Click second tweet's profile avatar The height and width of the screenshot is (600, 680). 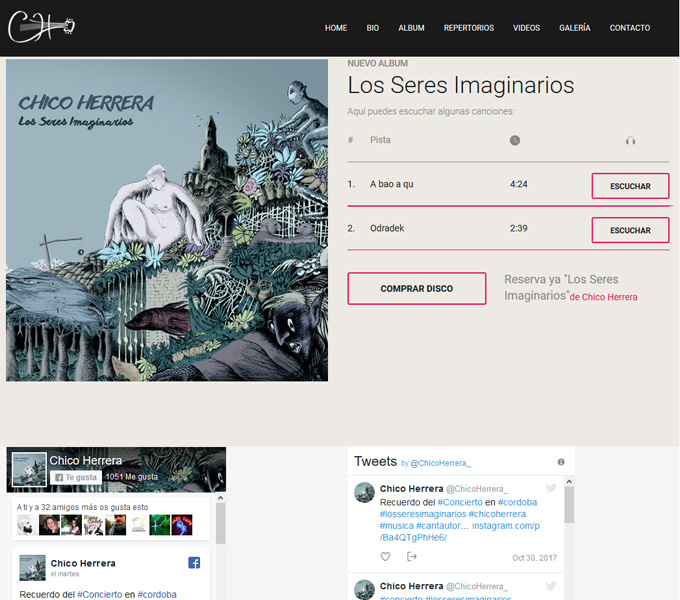(x=364, y=590)
